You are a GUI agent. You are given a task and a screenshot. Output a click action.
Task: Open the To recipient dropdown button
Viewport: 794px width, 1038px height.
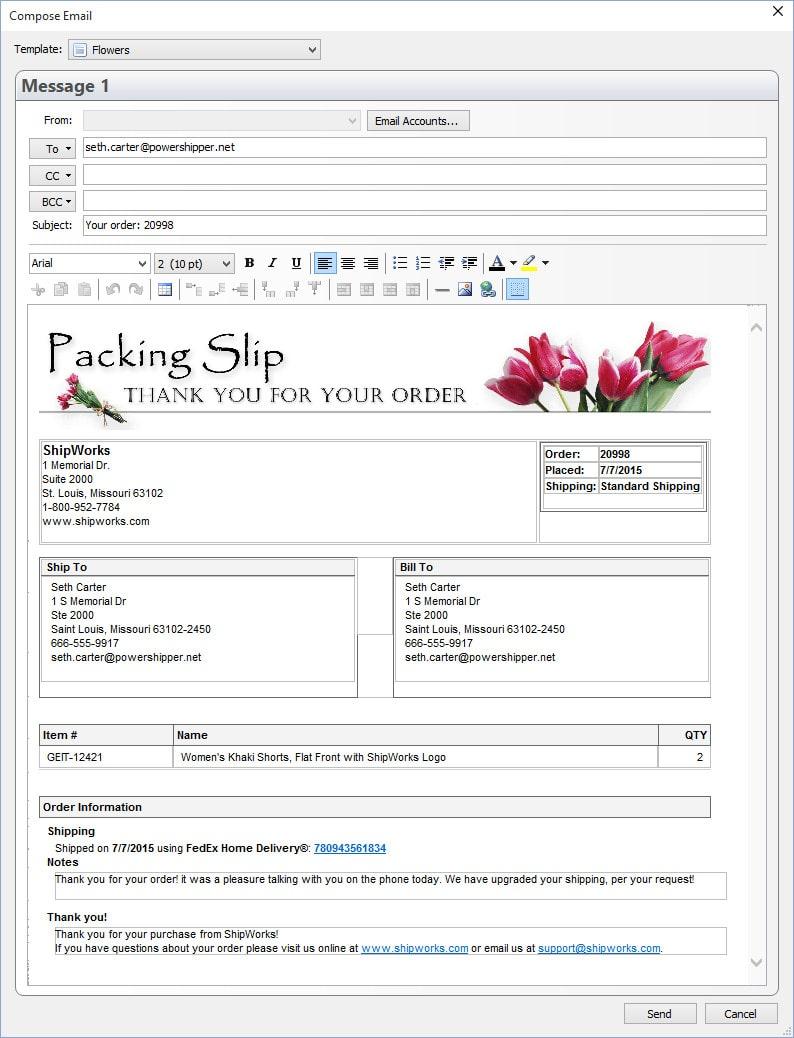tap(52, 148)
